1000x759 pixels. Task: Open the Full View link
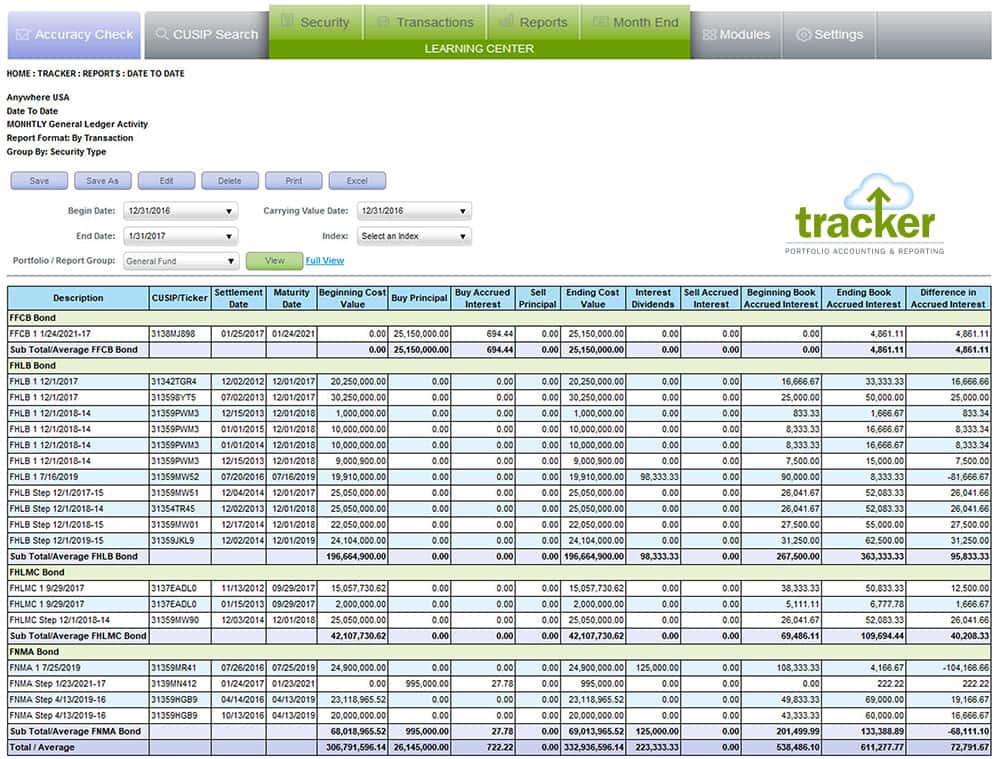[324, 261]
